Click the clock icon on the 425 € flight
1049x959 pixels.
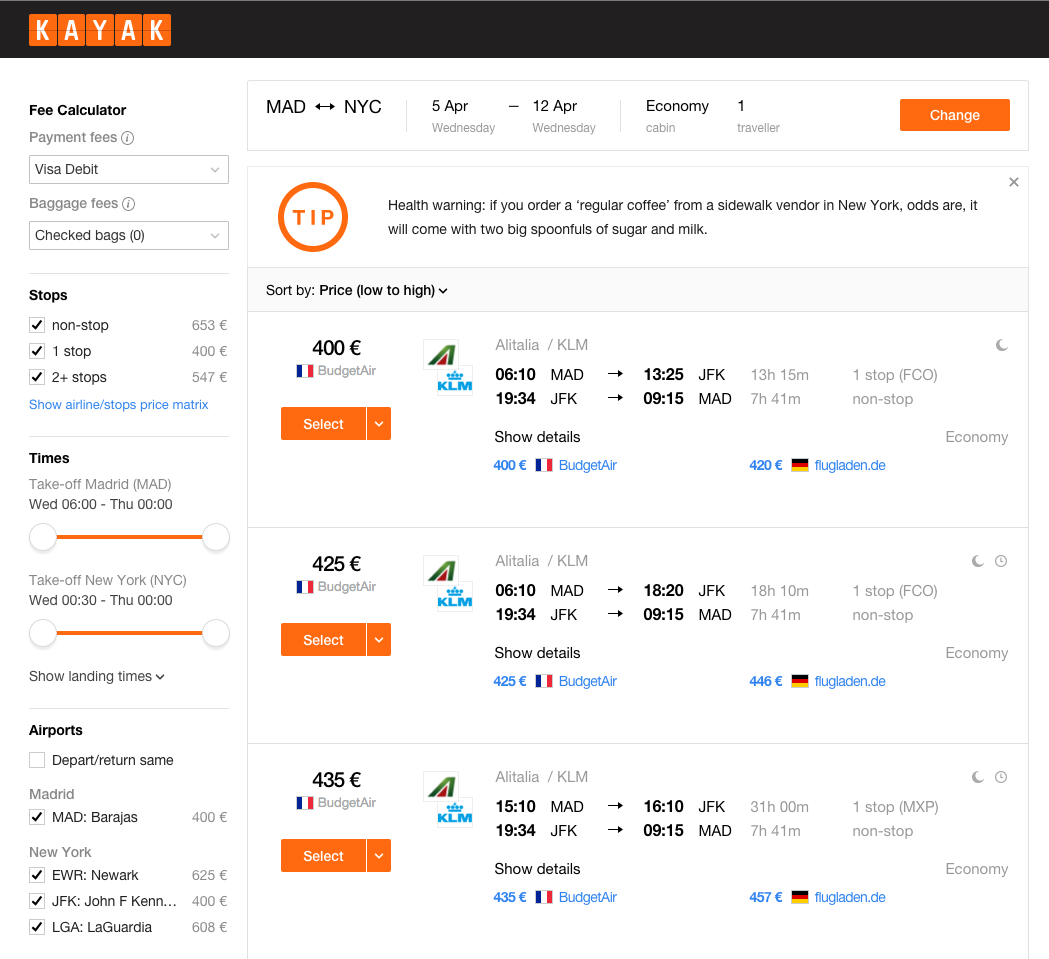1001,561
